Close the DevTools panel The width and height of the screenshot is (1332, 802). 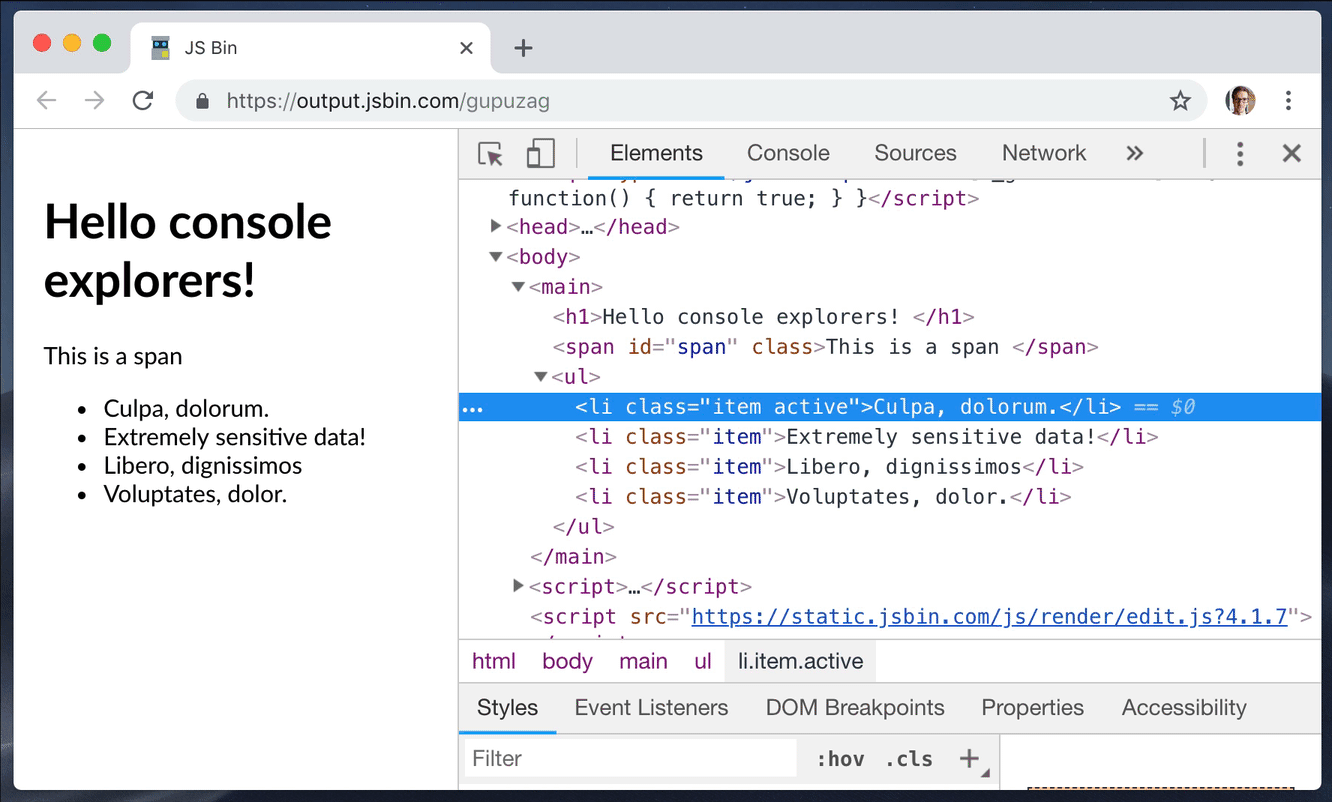pos(1292,153)
